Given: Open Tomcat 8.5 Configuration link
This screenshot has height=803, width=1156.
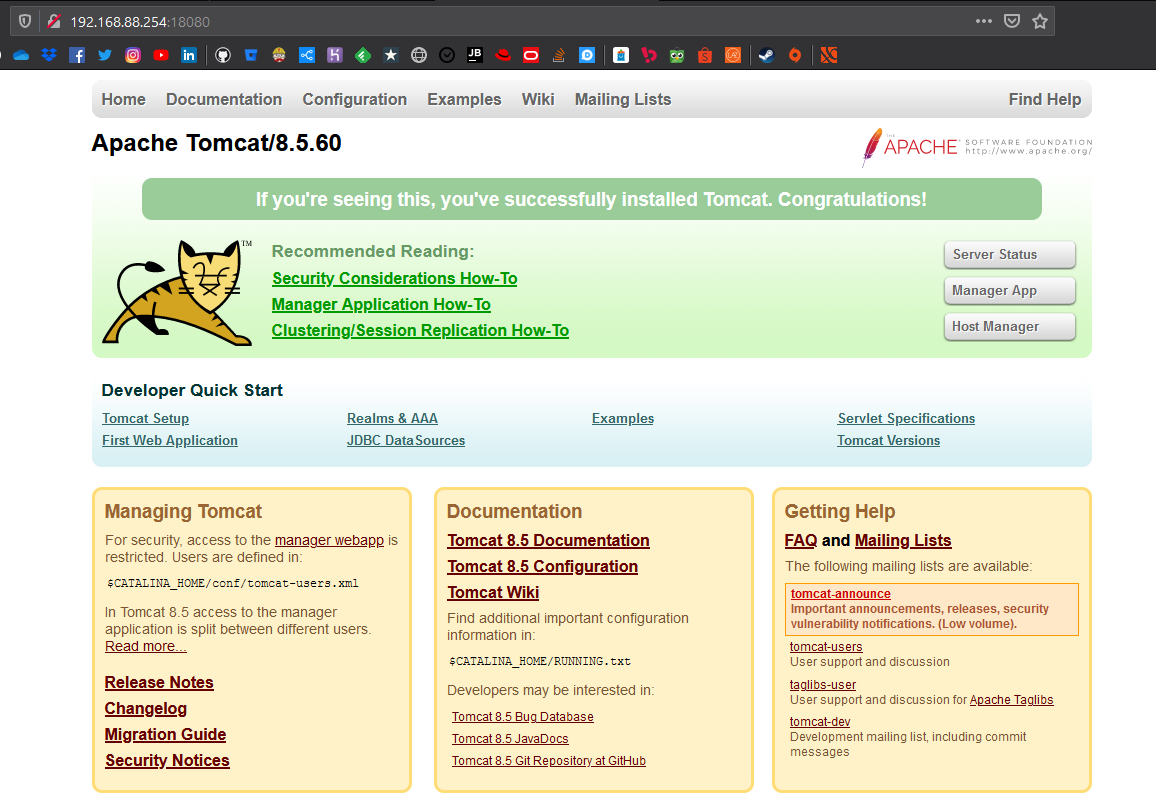Looking at the screenshot, I should (x=543, y=566).
